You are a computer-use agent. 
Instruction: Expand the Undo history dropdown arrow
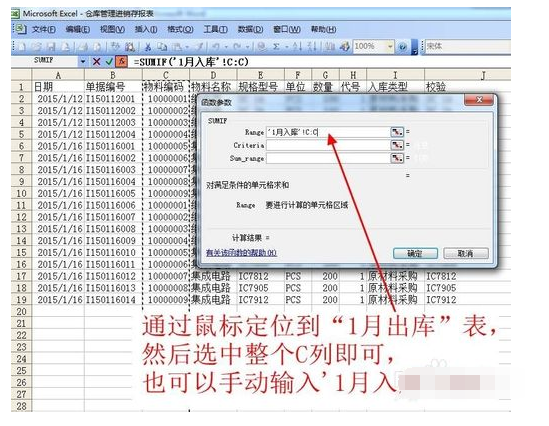coord(226,47)
